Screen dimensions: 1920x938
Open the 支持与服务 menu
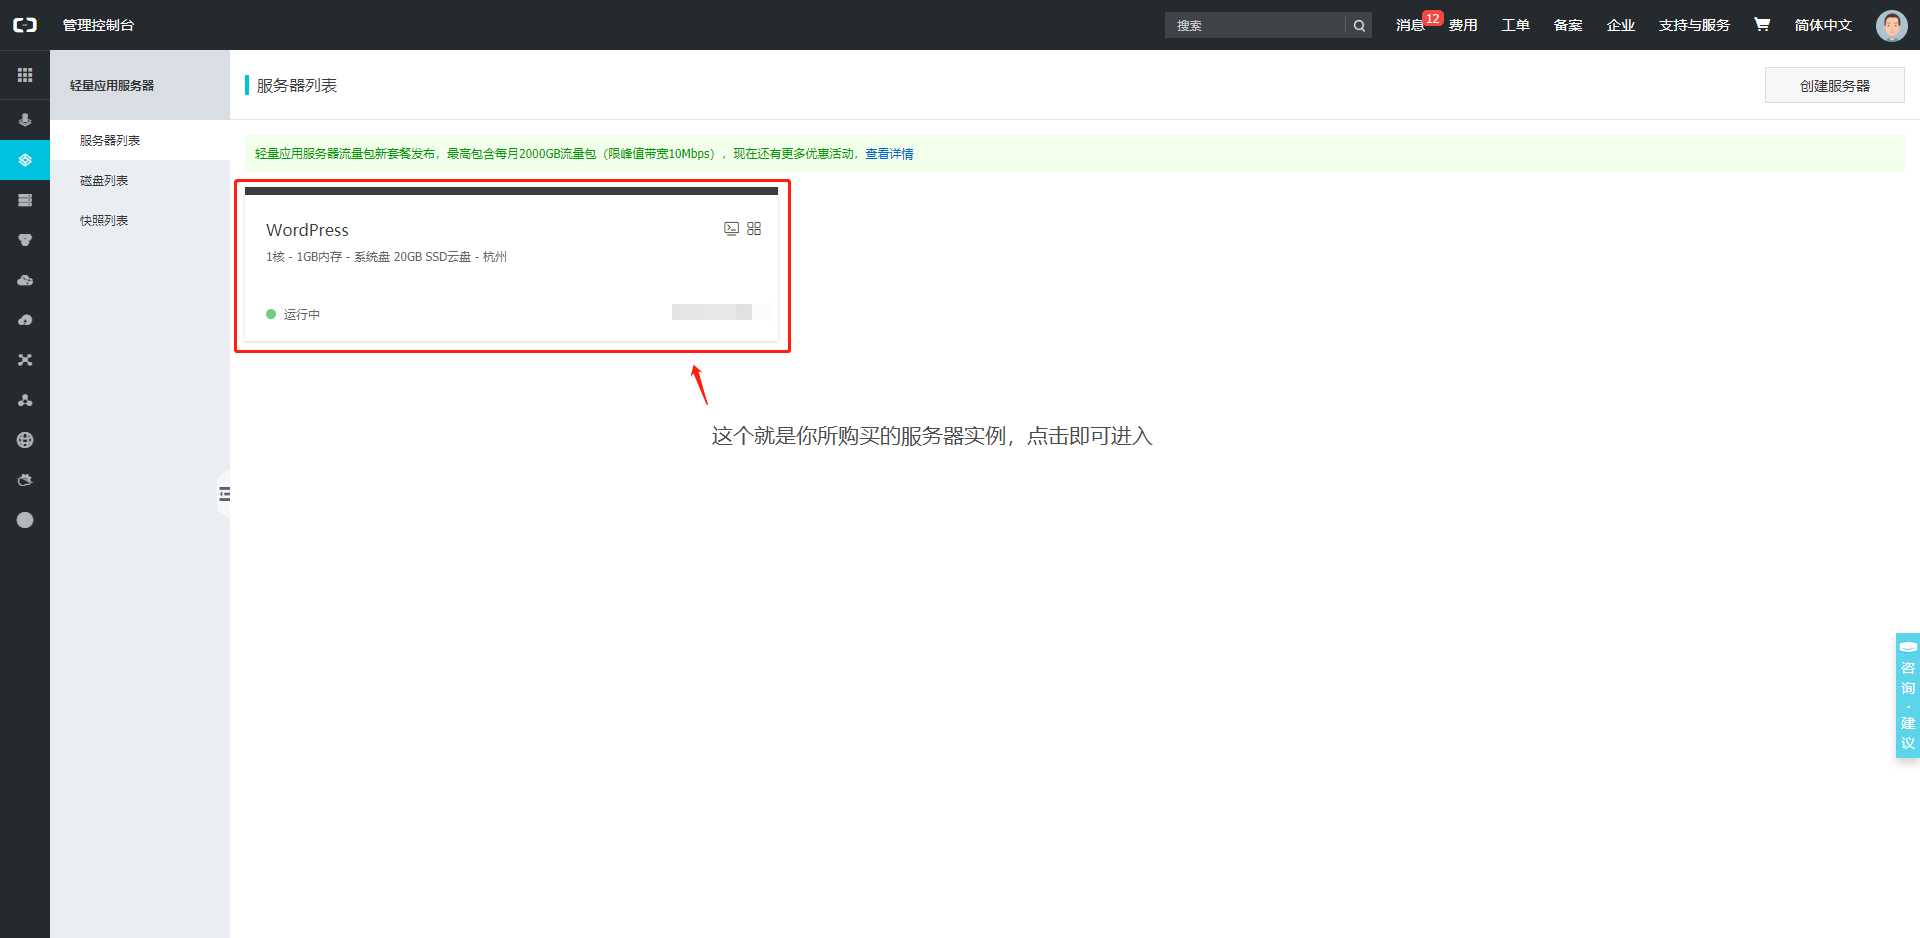click(1694, 25)
